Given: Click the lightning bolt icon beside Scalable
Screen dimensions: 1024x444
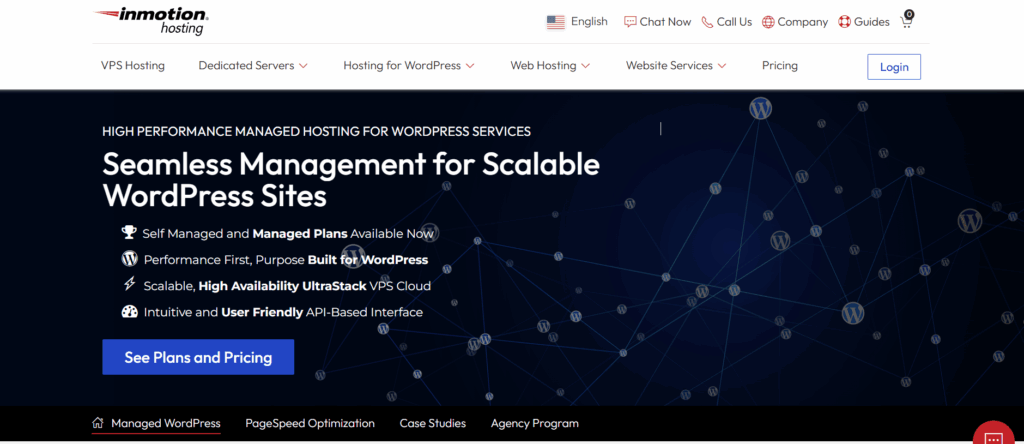Looking at the screenshot, I should click(x=129, y=285).
